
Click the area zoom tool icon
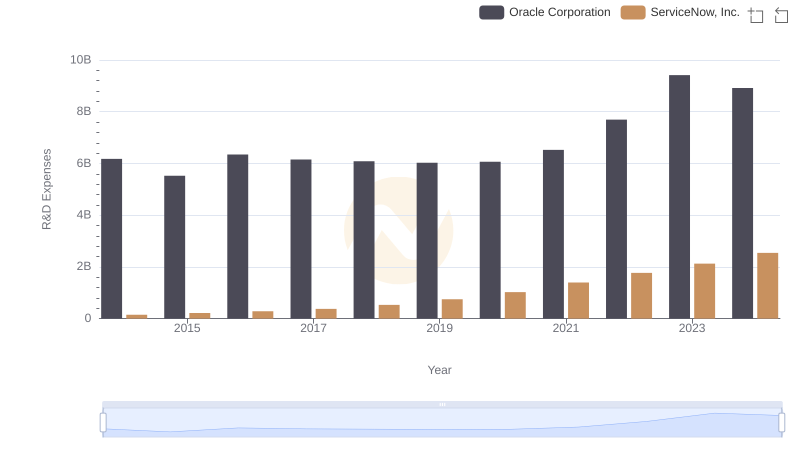(x=756, y=15)
